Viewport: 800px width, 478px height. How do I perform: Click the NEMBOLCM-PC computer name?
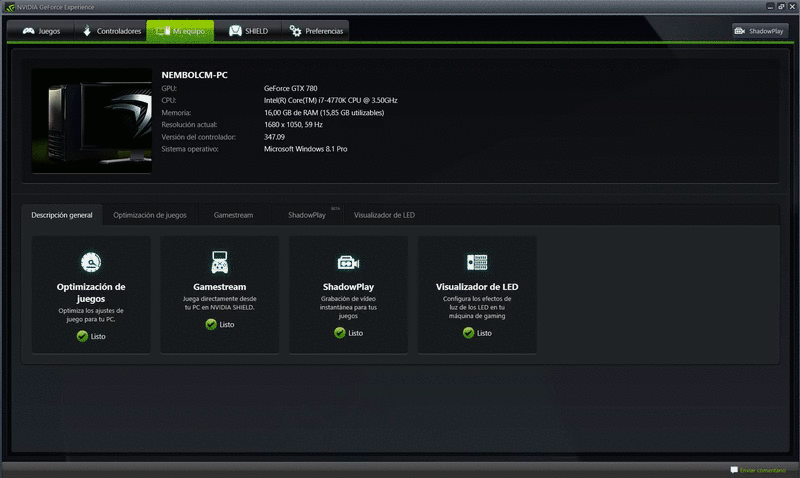coord(194,75)
